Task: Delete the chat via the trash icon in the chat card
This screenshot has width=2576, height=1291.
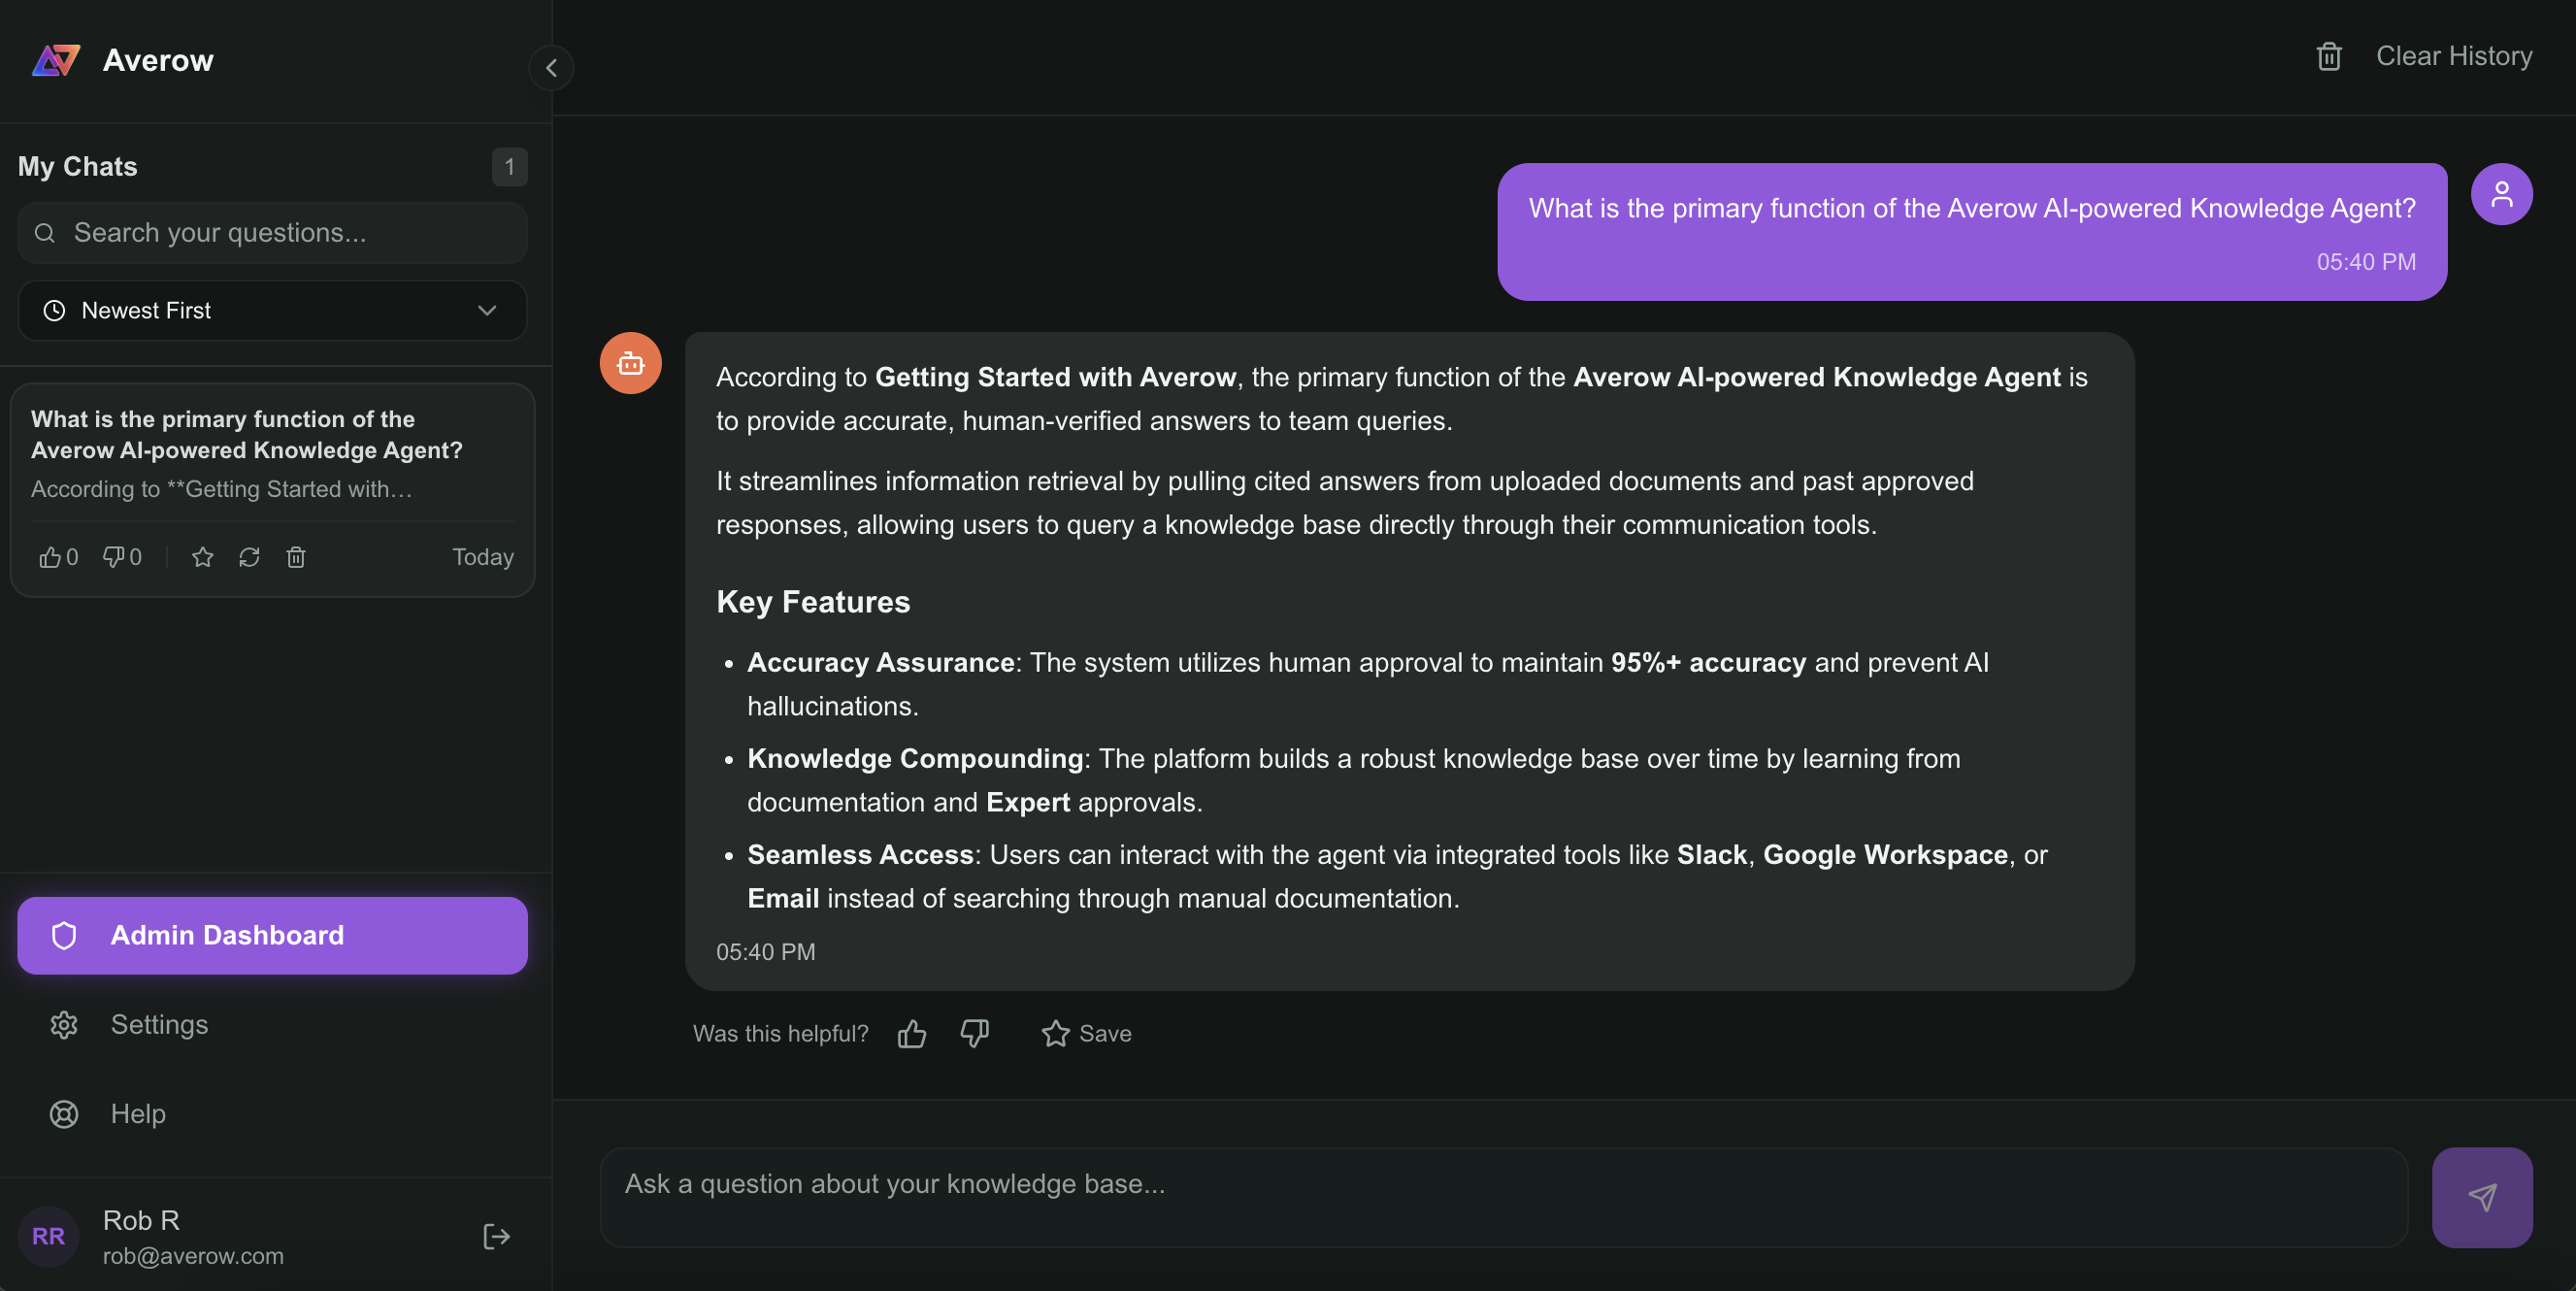Action: click(x=296, y=557)
